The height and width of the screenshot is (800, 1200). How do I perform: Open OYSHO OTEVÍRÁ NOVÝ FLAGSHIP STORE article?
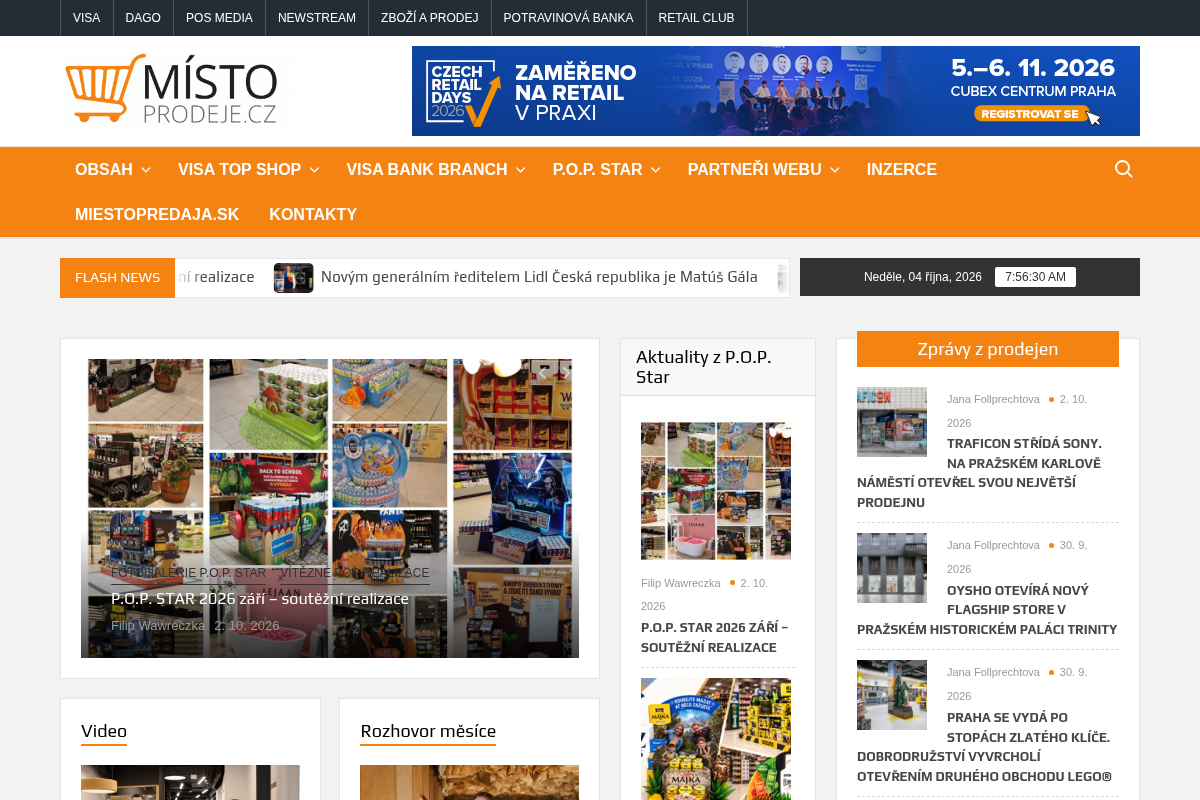987,609
